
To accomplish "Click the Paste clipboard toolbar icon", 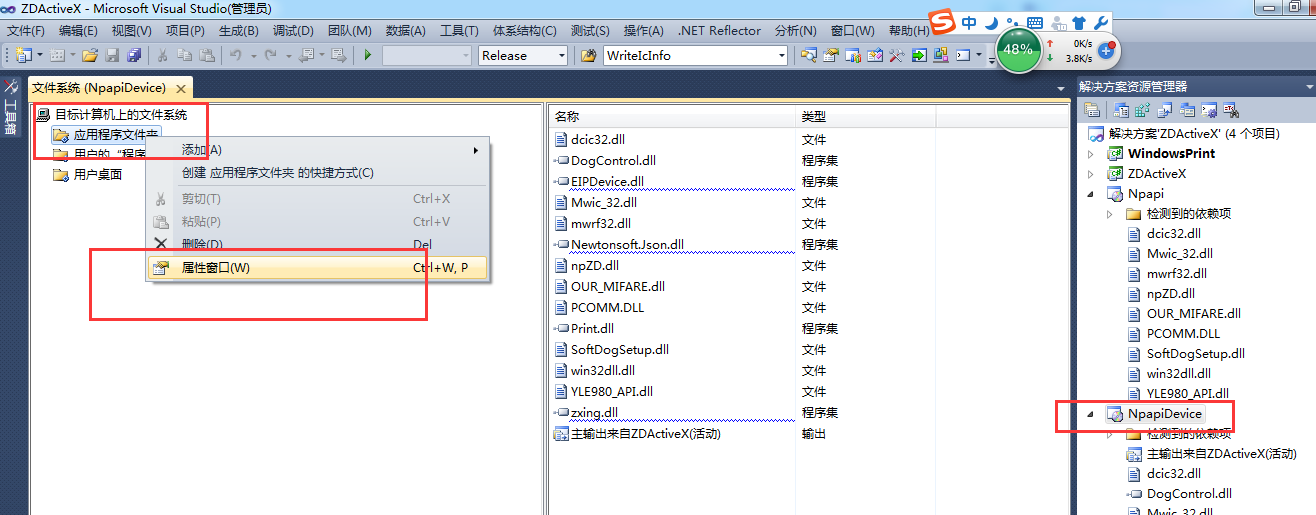I will (206, 55).
